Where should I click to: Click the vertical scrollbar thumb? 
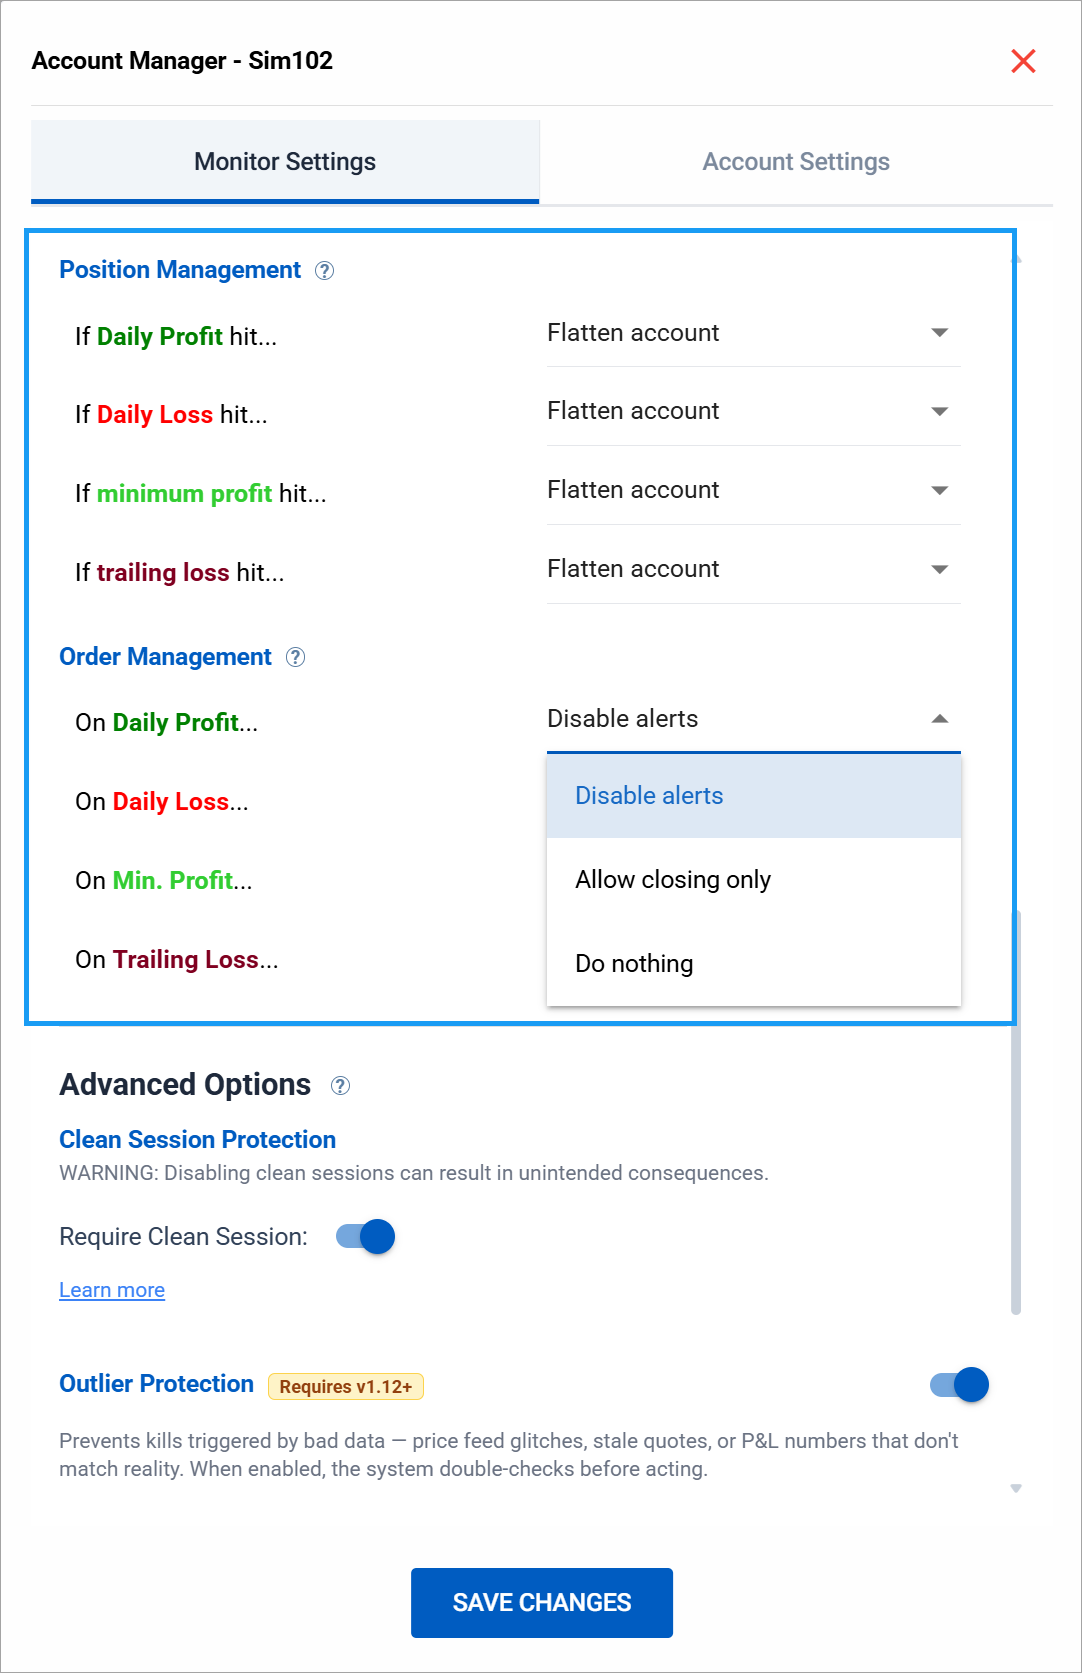(x=1016, y=1110)
